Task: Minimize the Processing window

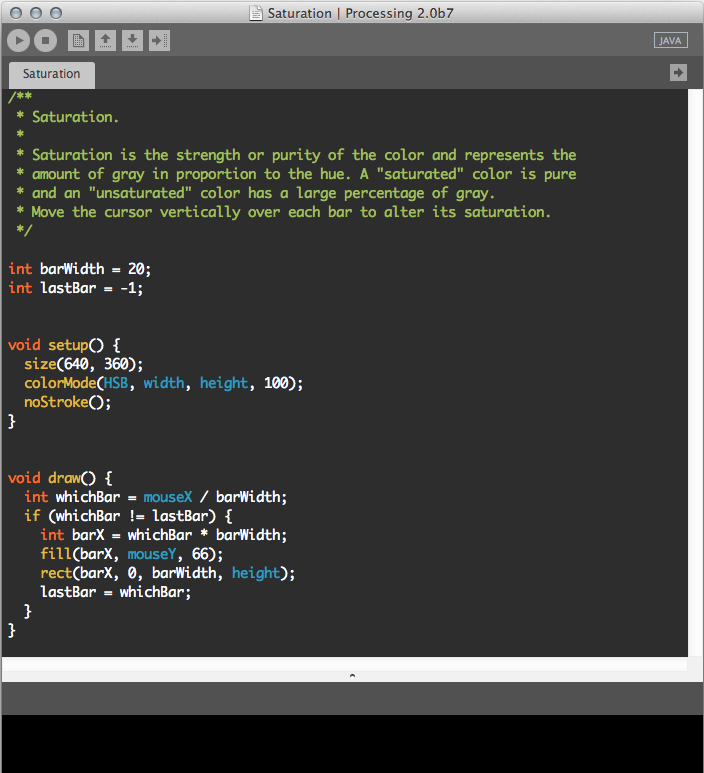Action: pos(36,13)
